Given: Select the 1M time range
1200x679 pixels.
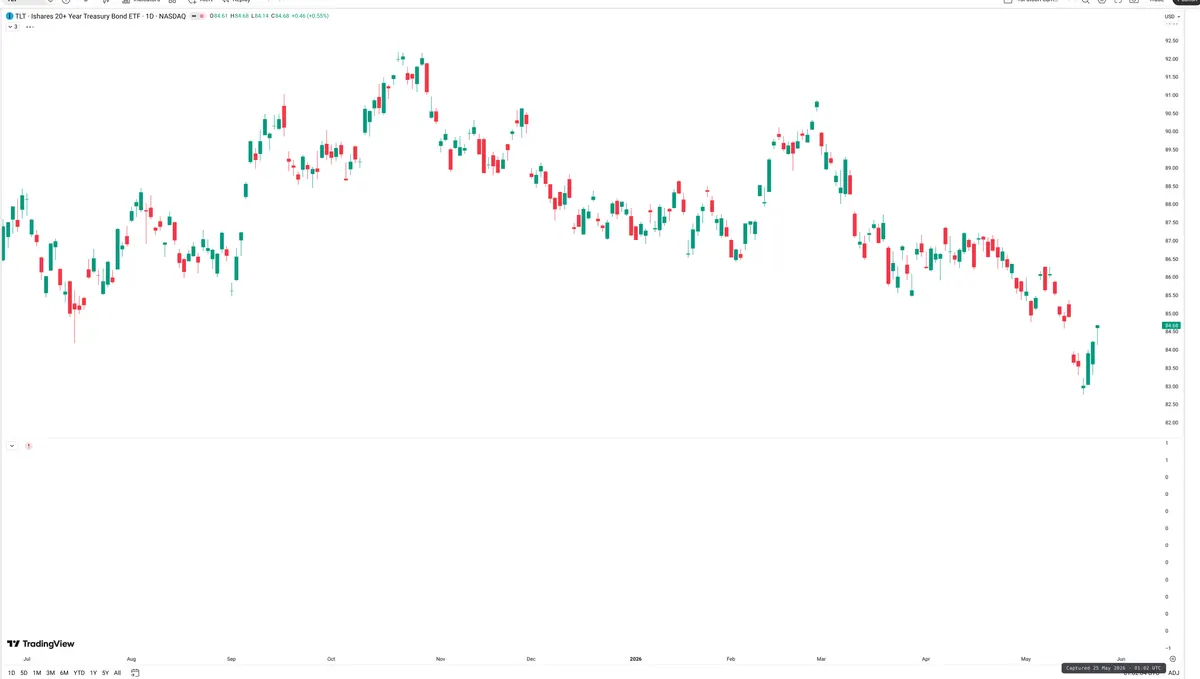Looking at the screenshot, I should pos(37,673).
